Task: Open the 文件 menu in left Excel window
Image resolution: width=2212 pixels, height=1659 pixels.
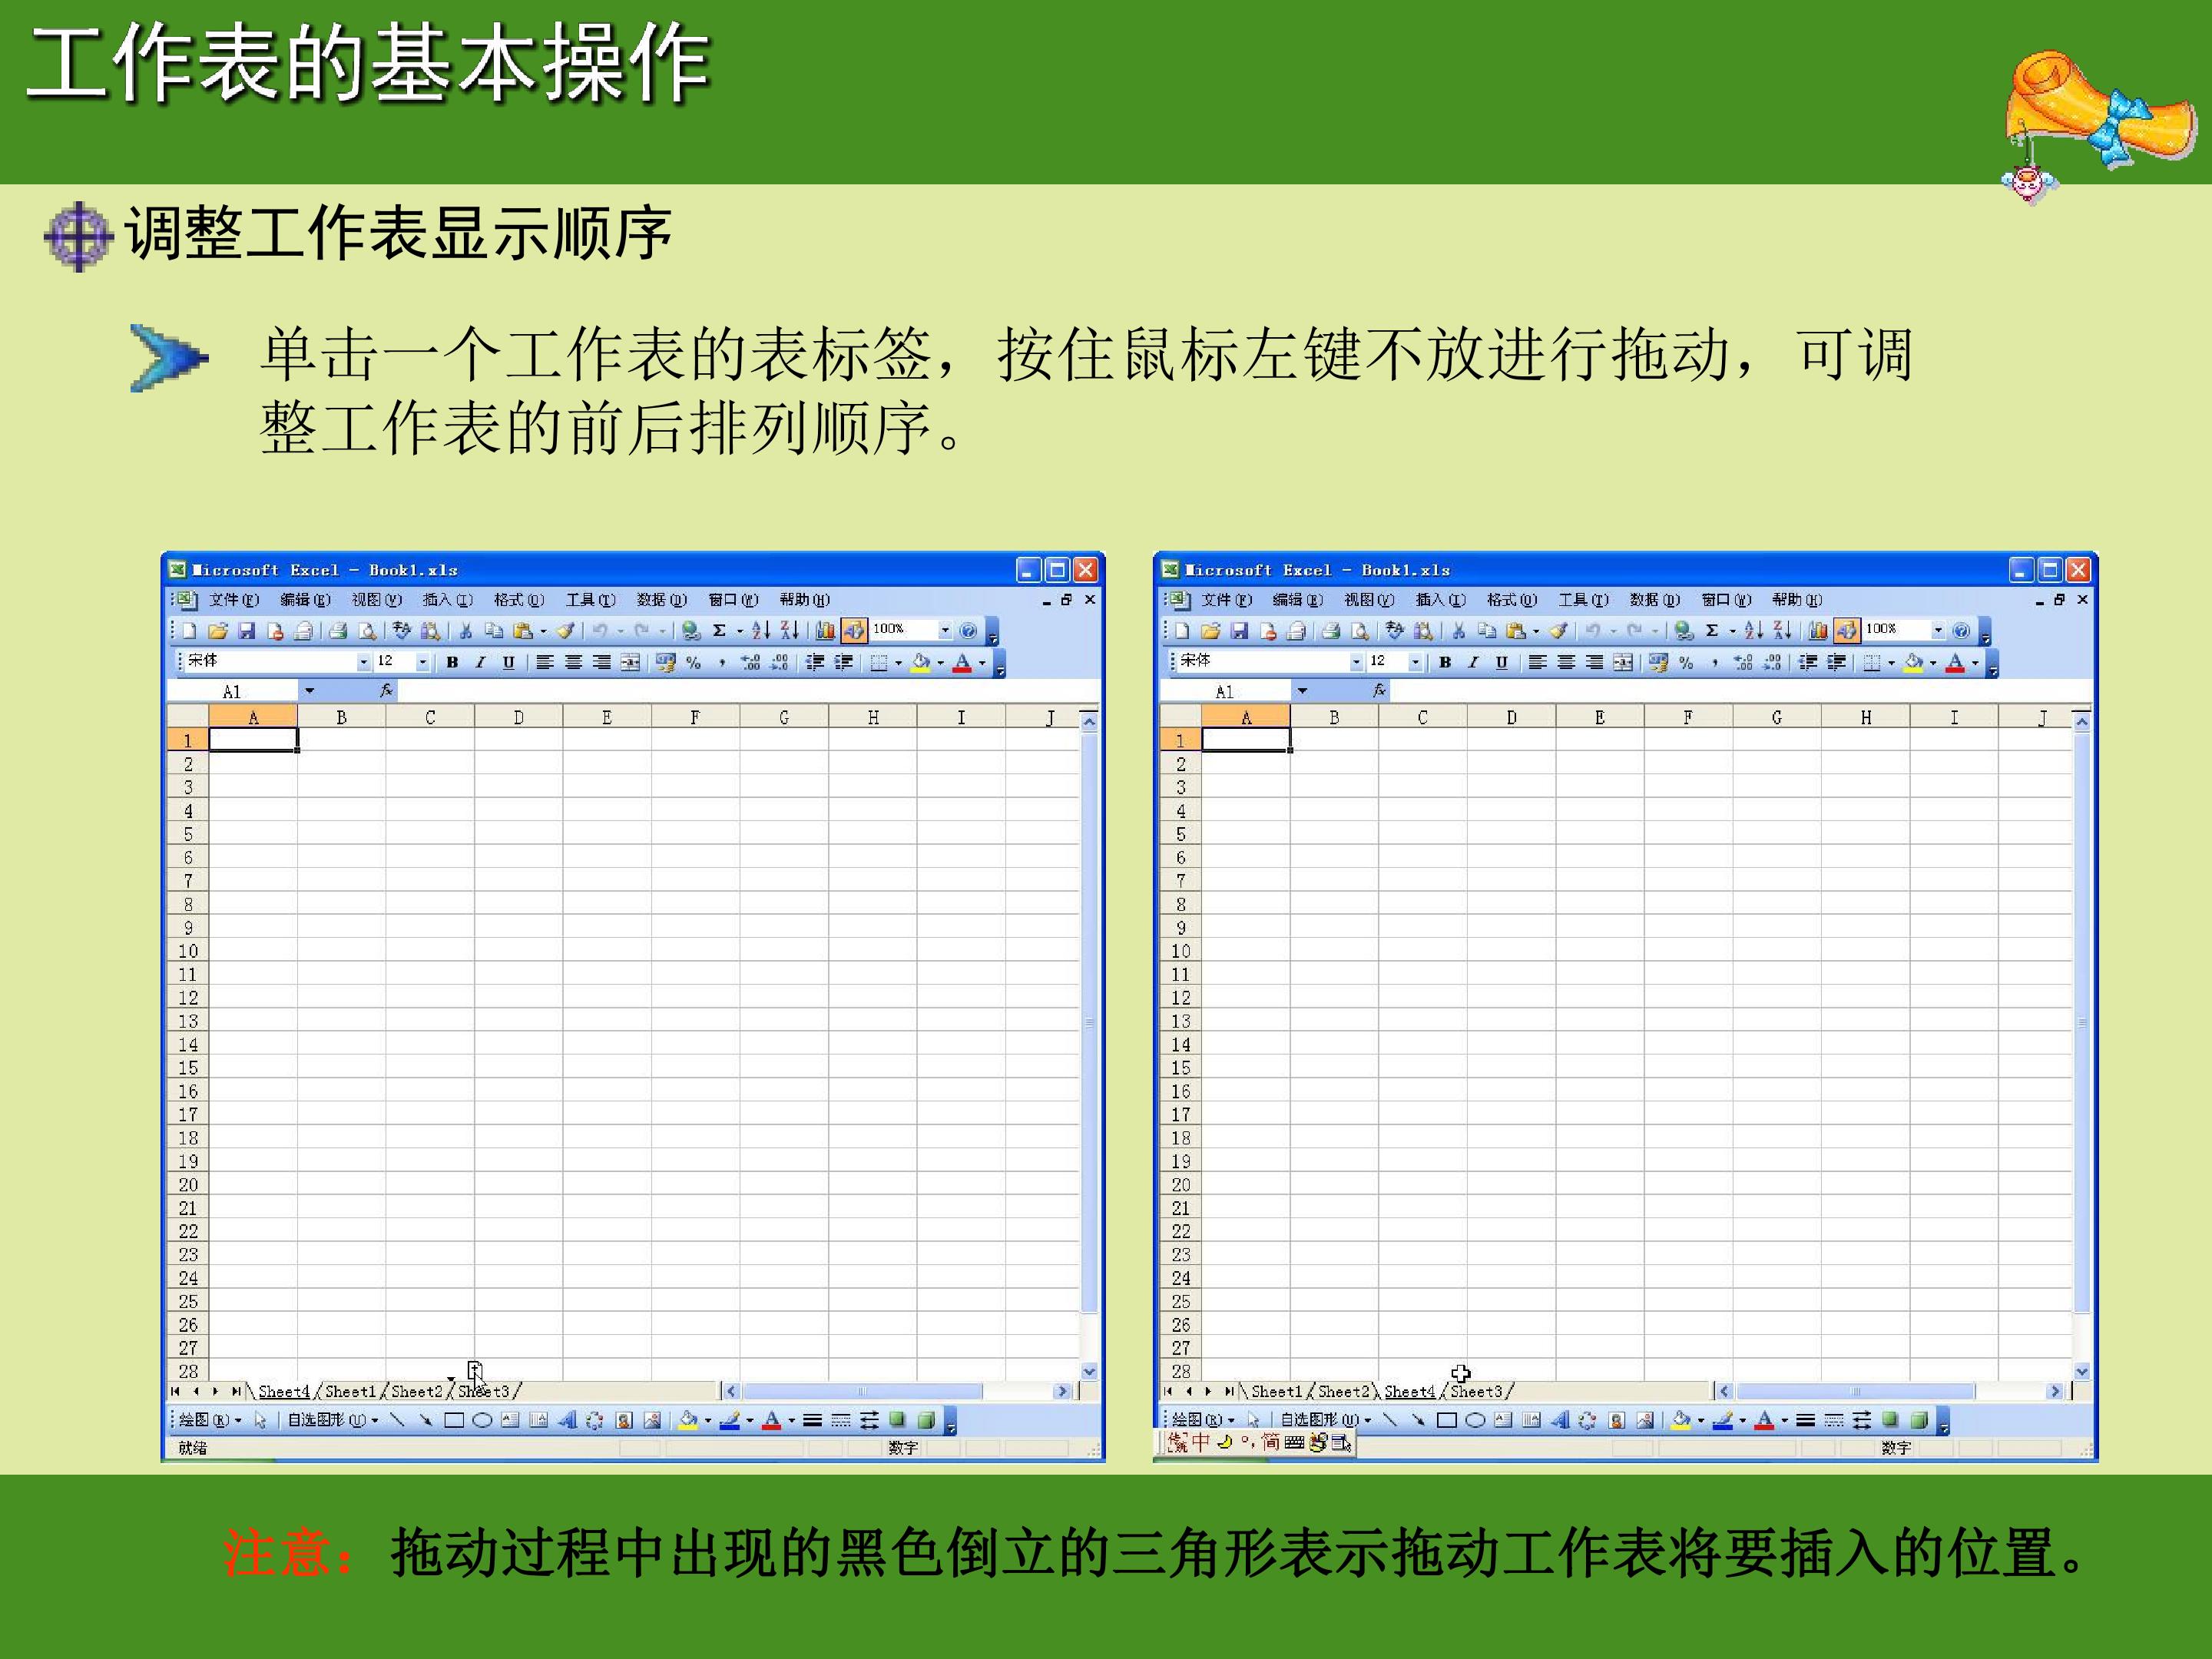Action: 234,600
